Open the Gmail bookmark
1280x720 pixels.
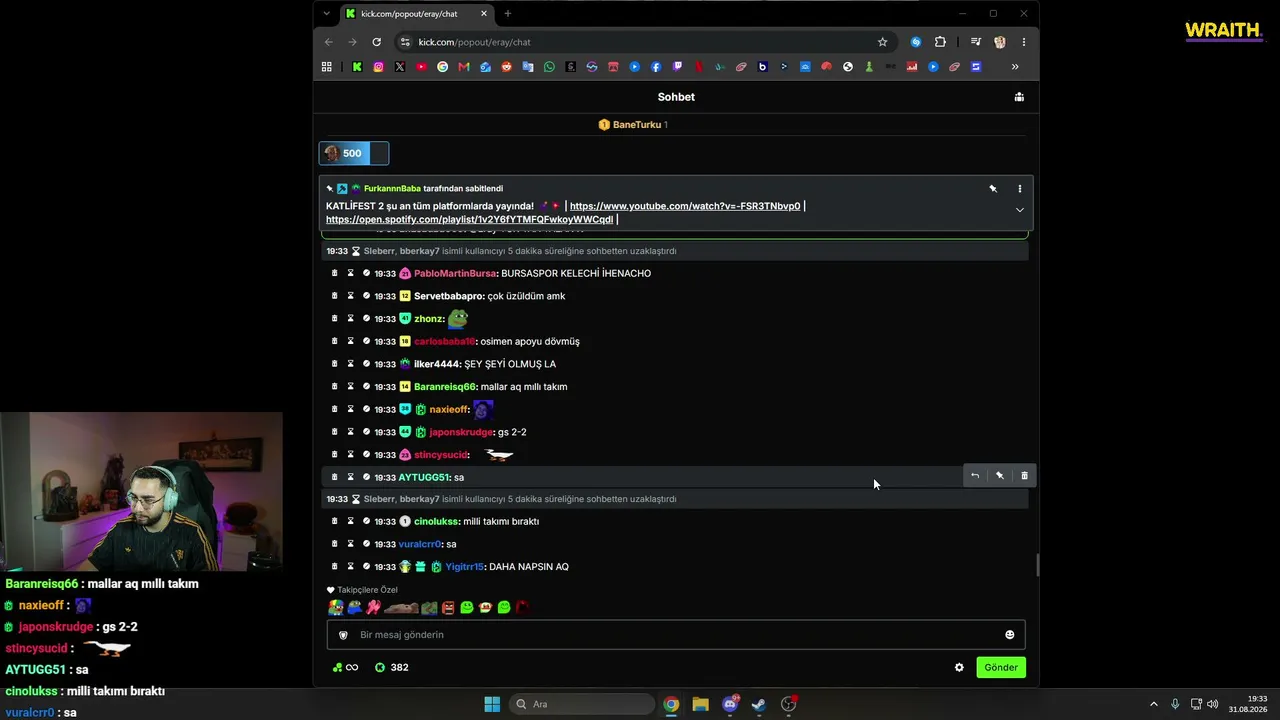click(x=464, y=67)
